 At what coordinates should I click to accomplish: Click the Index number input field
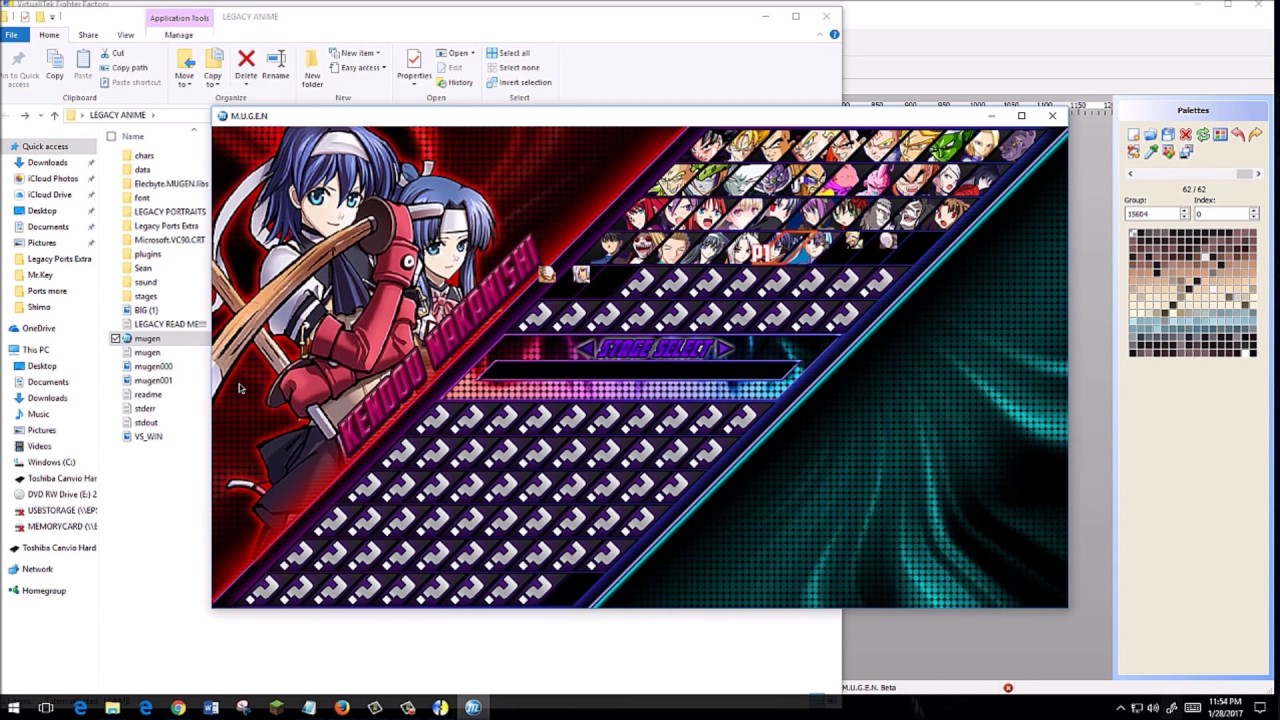coord(1221,214)
